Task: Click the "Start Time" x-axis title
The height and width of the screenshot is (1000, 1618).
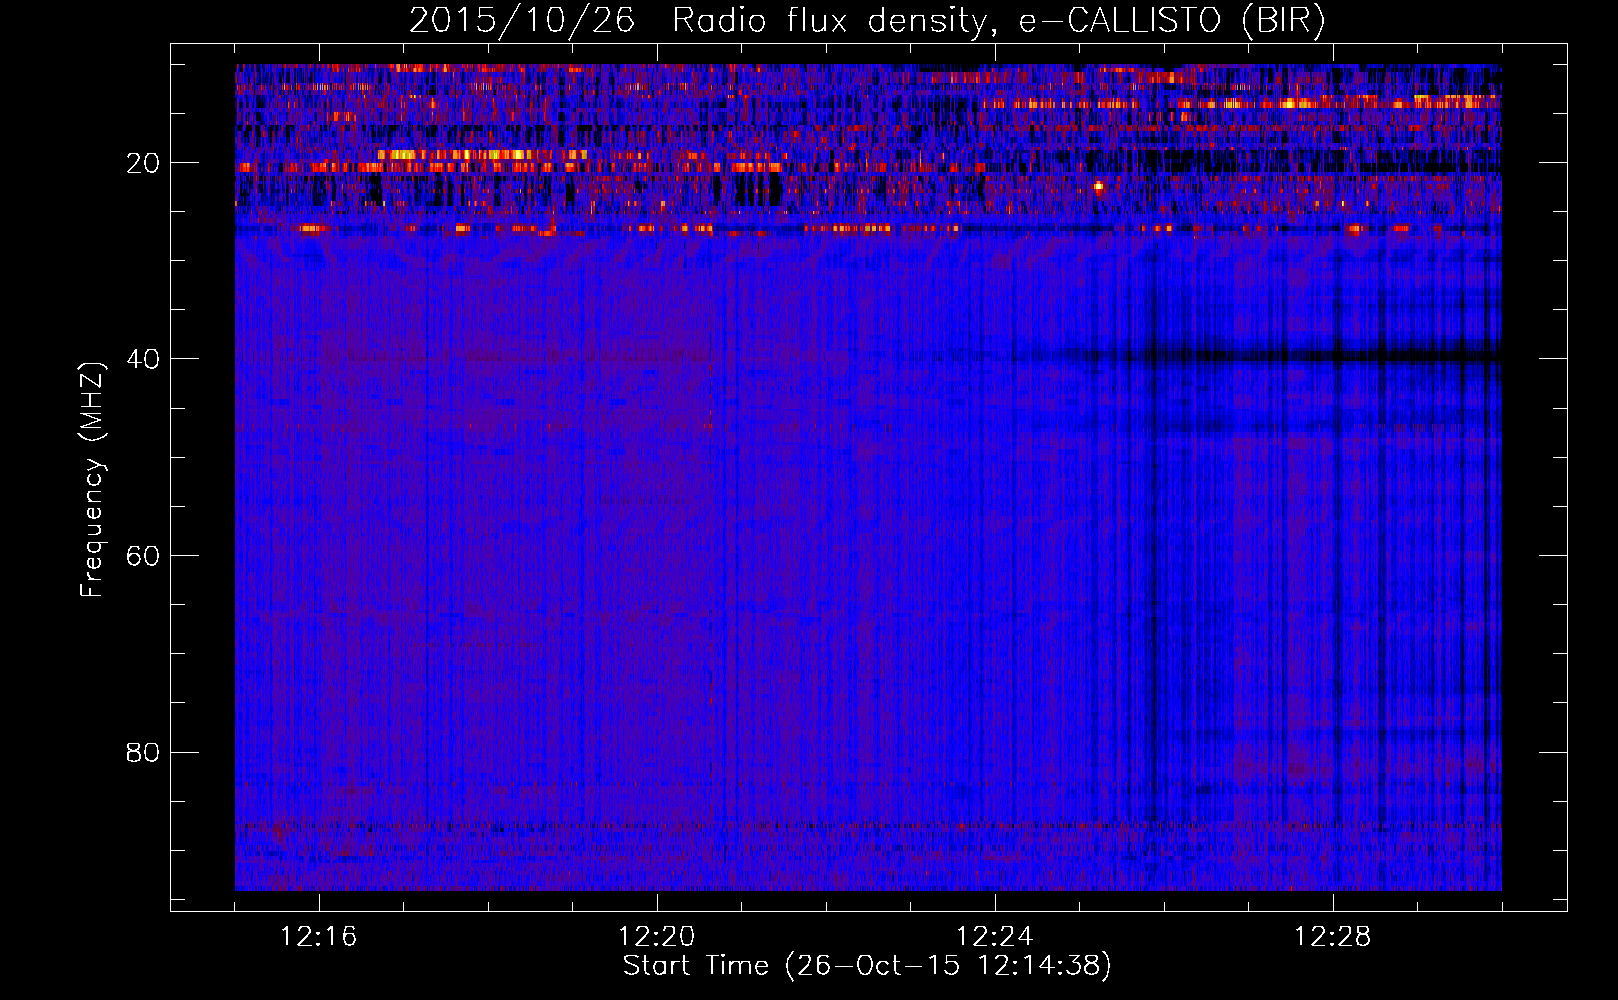Action: tap(696, 966)
